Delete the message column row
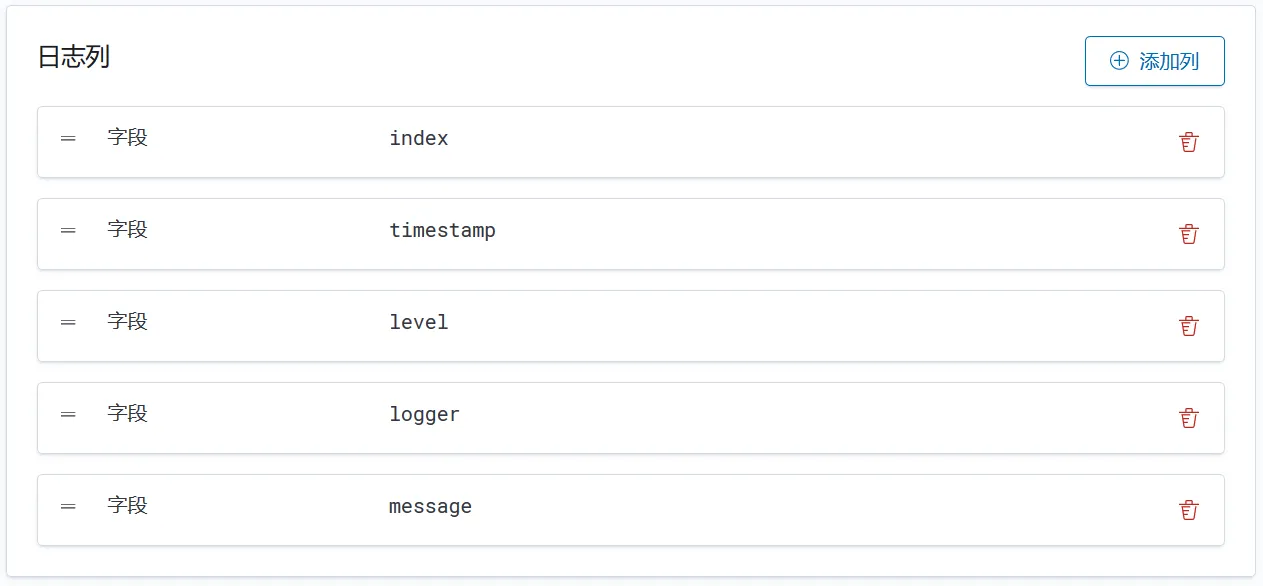Image resolution: width=1263 pixels, height=586 pixels. [1188, 510]
